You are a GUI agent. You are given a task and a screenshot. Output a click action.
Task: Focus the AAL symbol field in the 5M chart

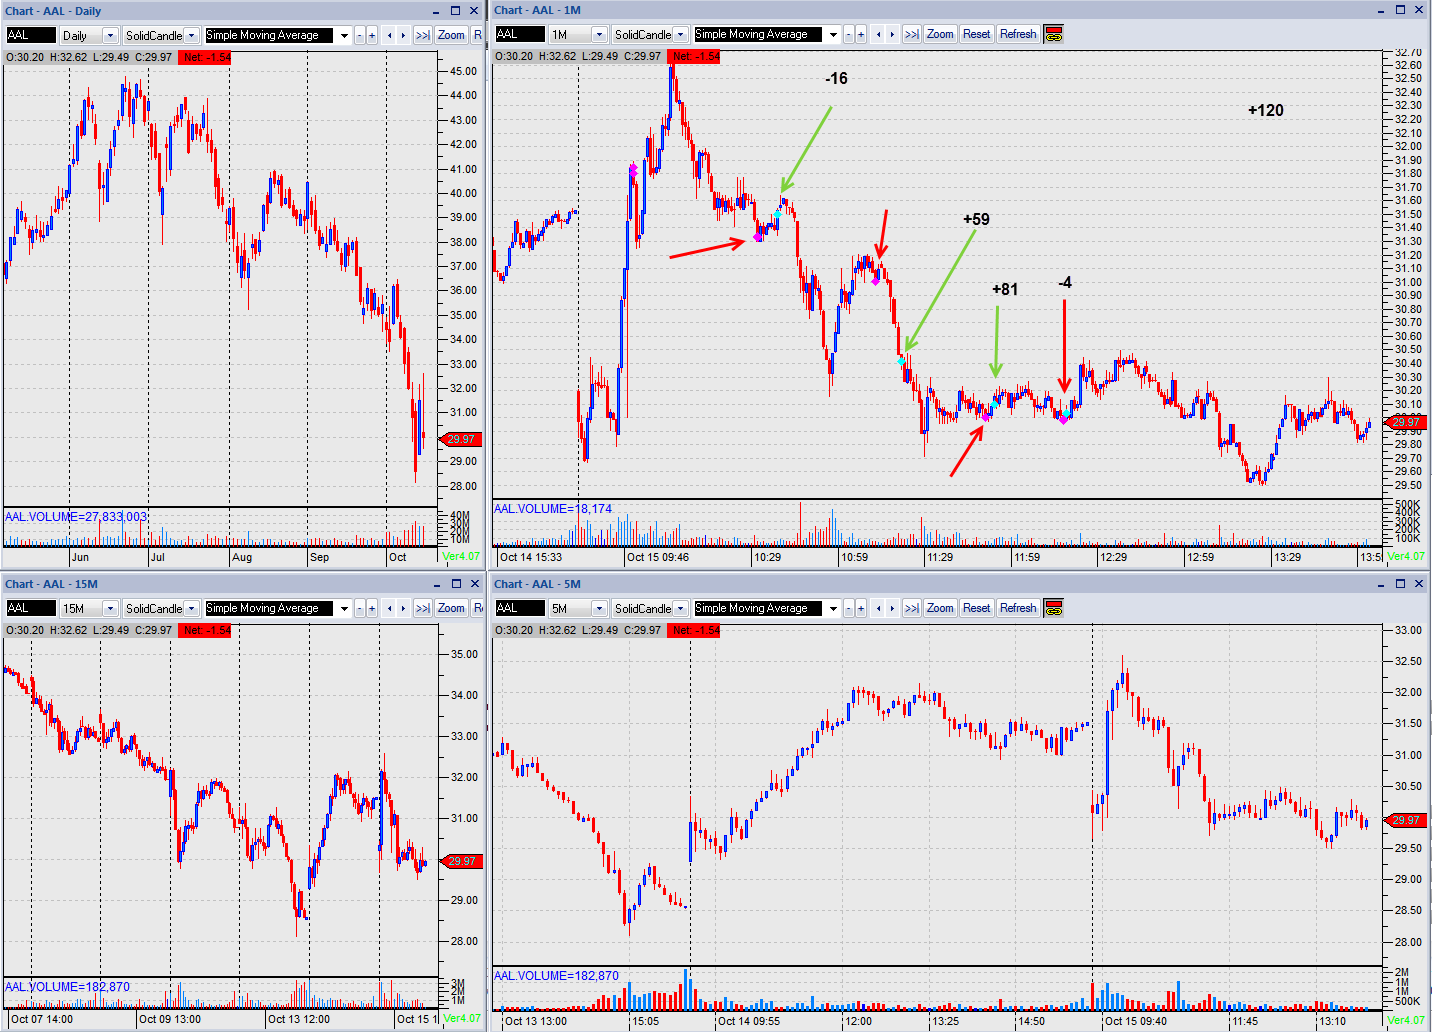(519, 608)
